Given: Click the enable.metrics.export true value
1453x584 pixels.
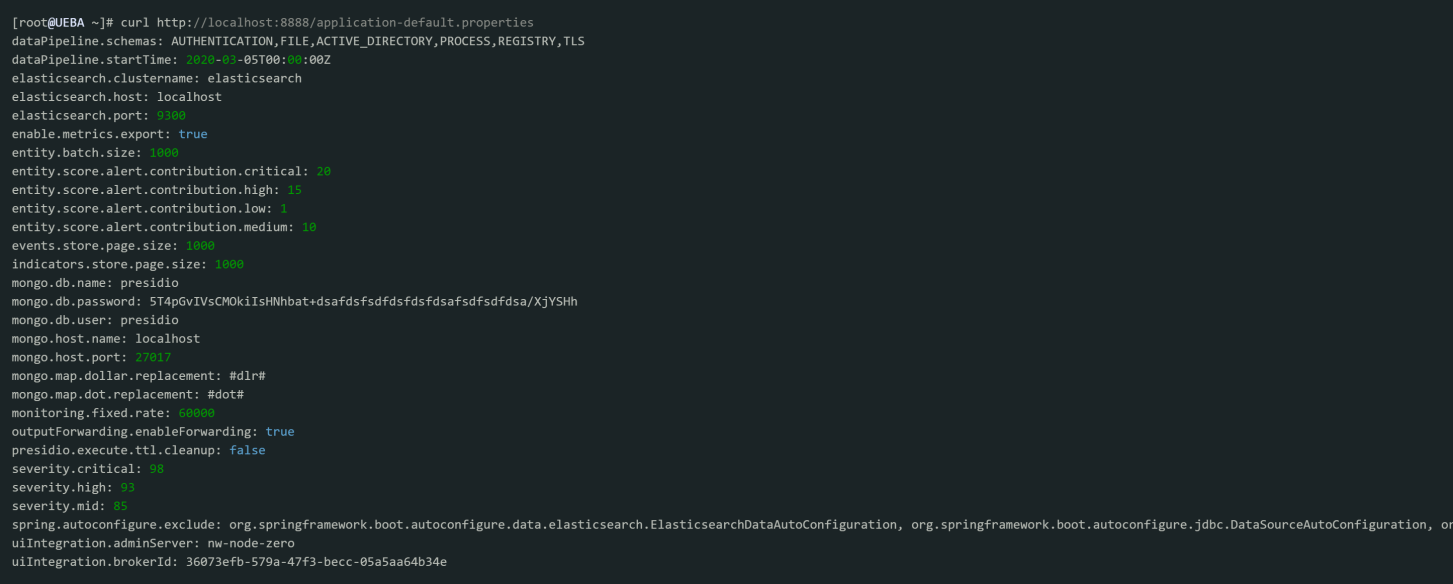Looking at the screenshot, I should (193, 134).
